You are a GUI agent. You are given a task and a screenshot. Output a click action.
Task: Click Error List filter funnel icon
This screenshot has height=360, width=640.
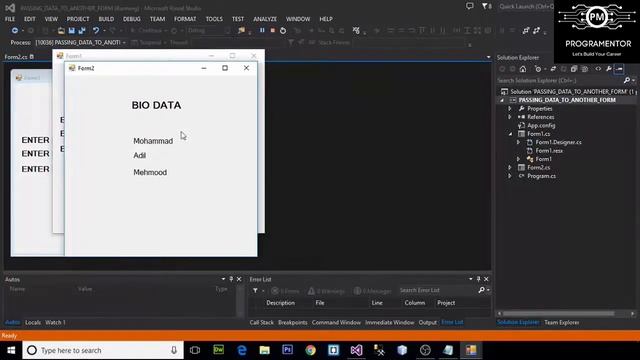tap(255, 291)
